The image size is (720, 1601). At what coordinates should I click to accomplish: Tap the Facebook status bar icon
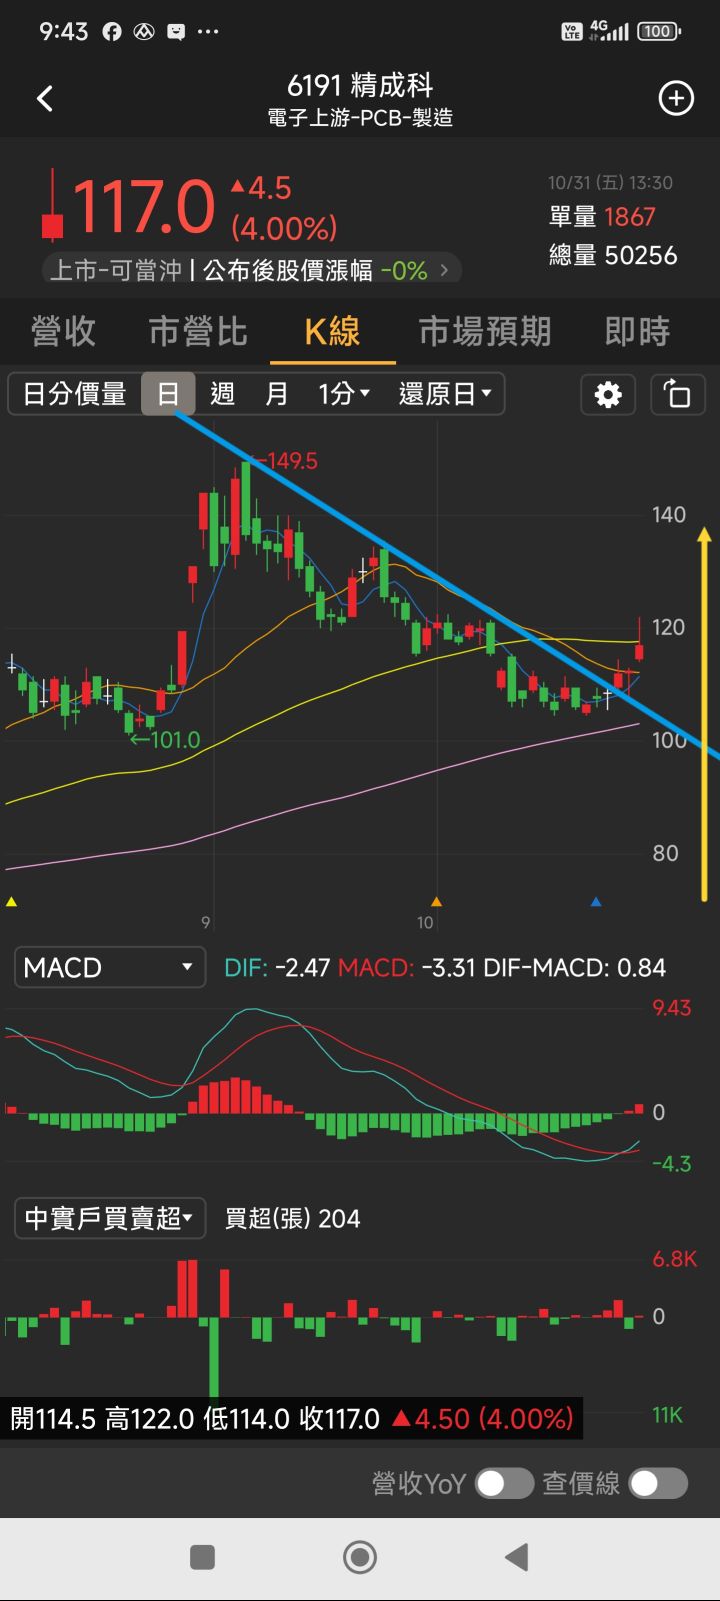(112, 32)
